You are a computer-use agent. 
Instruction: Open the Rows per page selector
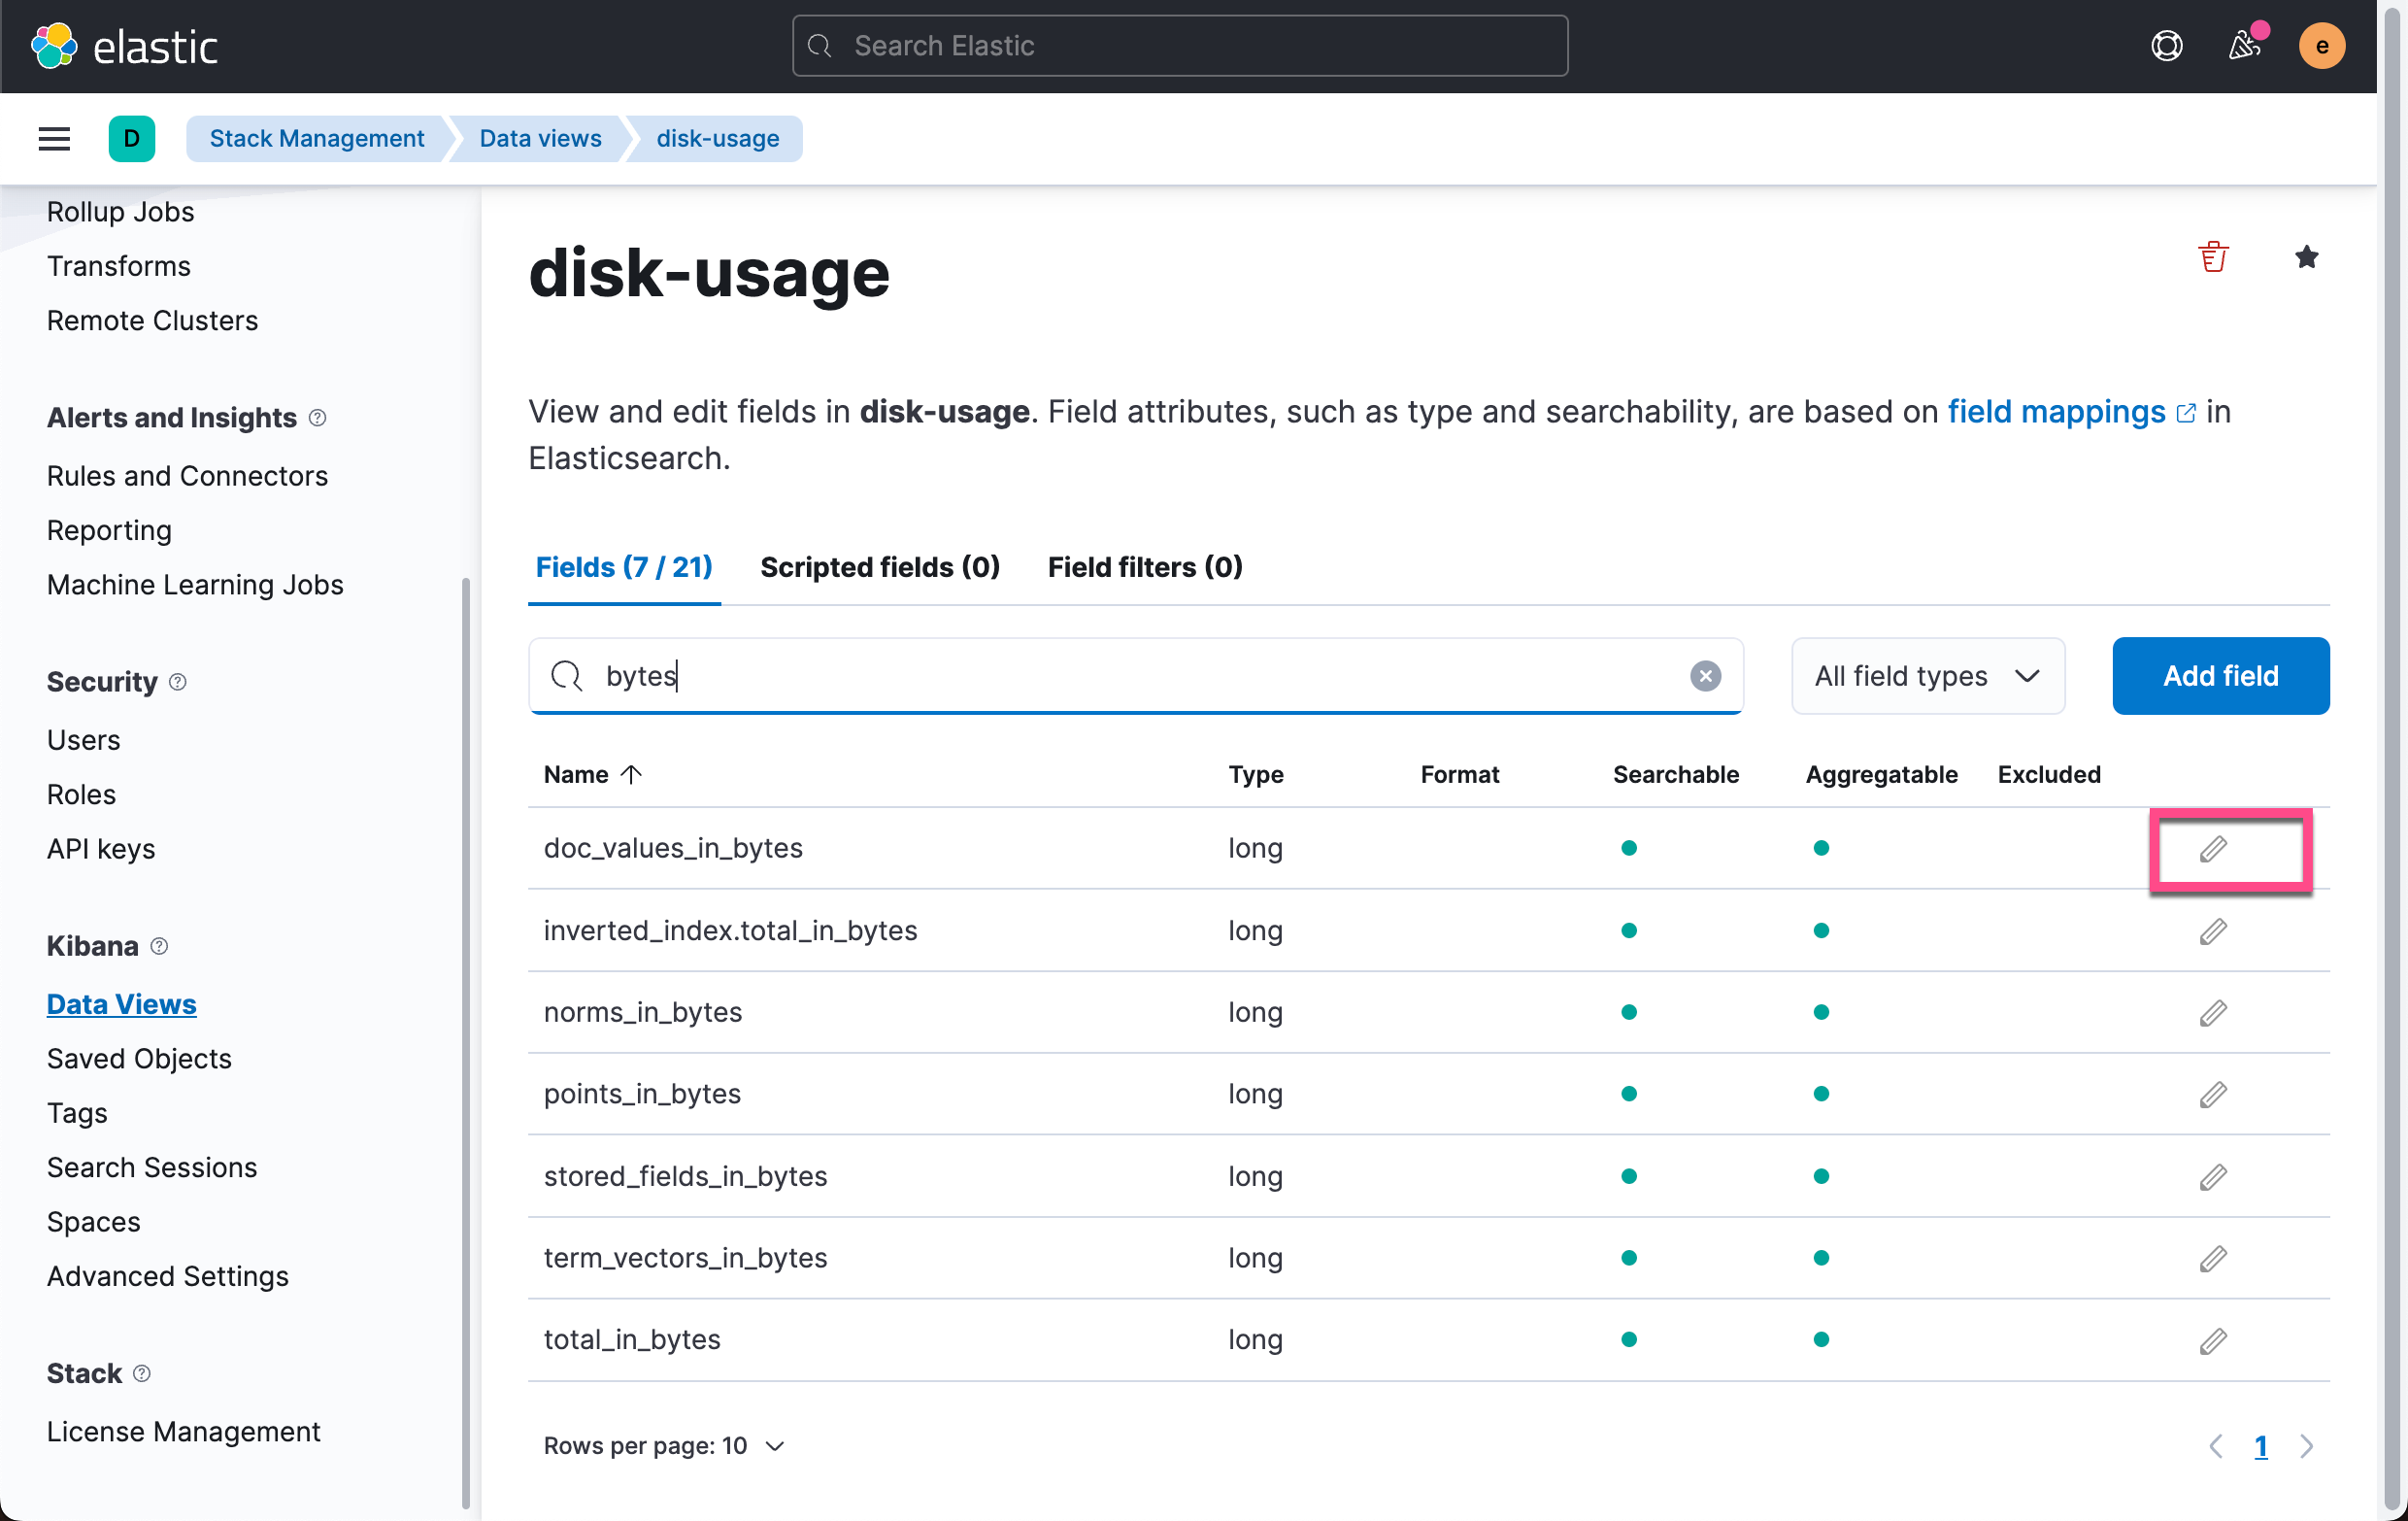tap(663, 1446)
